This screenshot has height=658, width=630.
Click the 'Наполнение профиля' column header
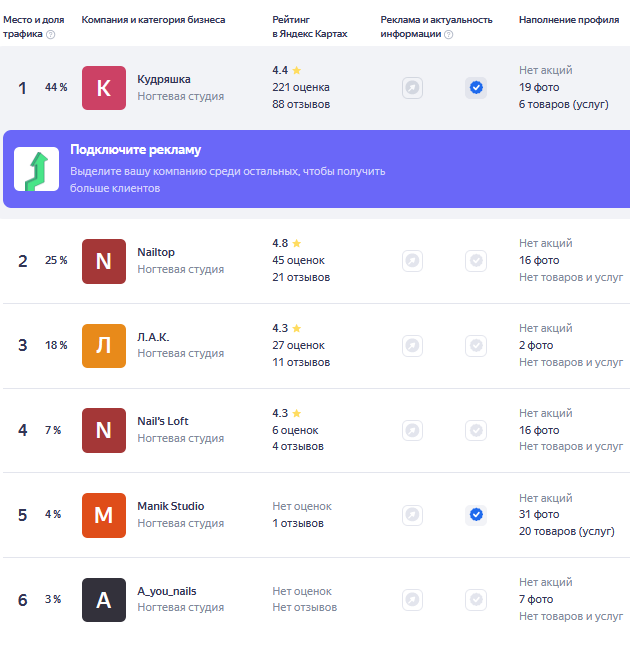569,20
